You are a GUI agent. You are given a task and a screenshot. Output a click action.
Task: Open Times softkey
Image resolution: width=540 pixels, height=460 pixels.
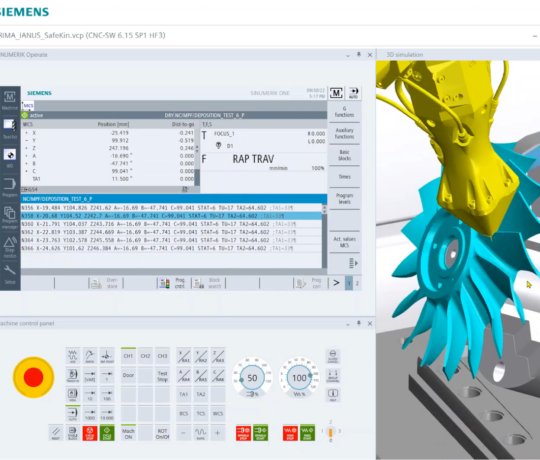pos(344,177)
